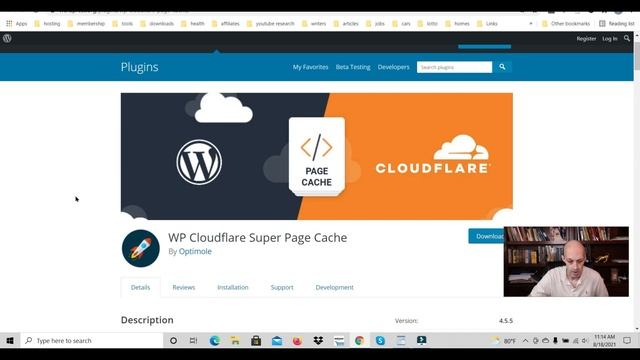Switch to the Reviews tab
The height and width of the screenshot is (360, 640).
pos(184,287)
